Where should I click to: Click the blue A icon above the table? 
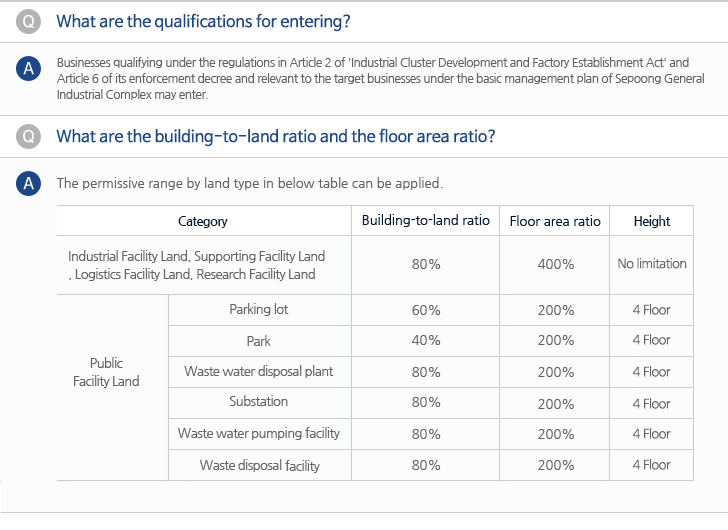(x=28, y=183)
